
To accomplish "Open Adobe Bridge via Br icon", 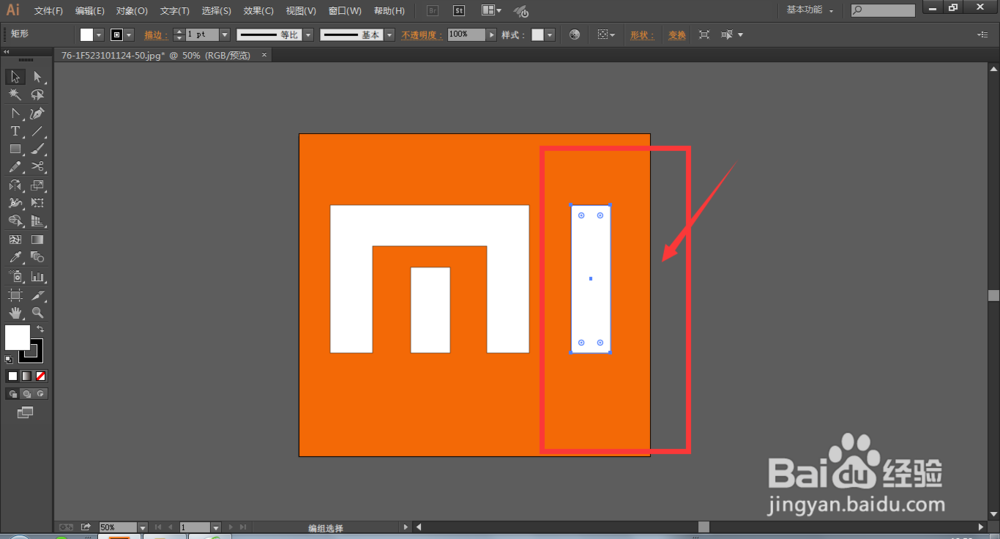I will (x=432, y=11).
